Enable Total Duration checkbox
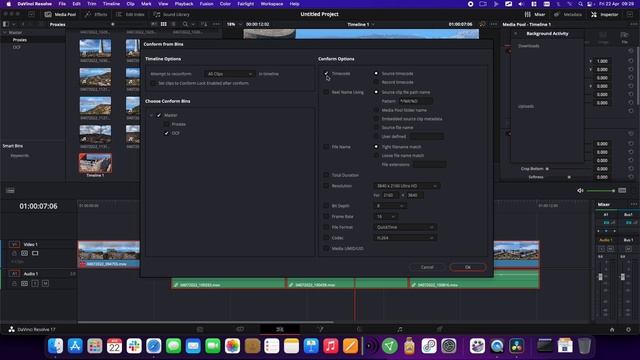640x360 pixels. (x=326, y=175)
